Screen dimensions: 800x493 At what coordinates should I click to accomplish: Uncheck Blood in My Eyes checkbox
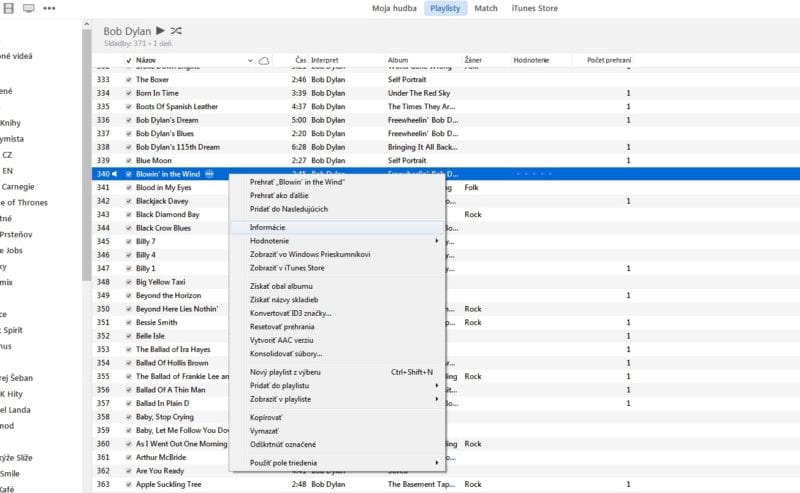click(x=129, y=187)
